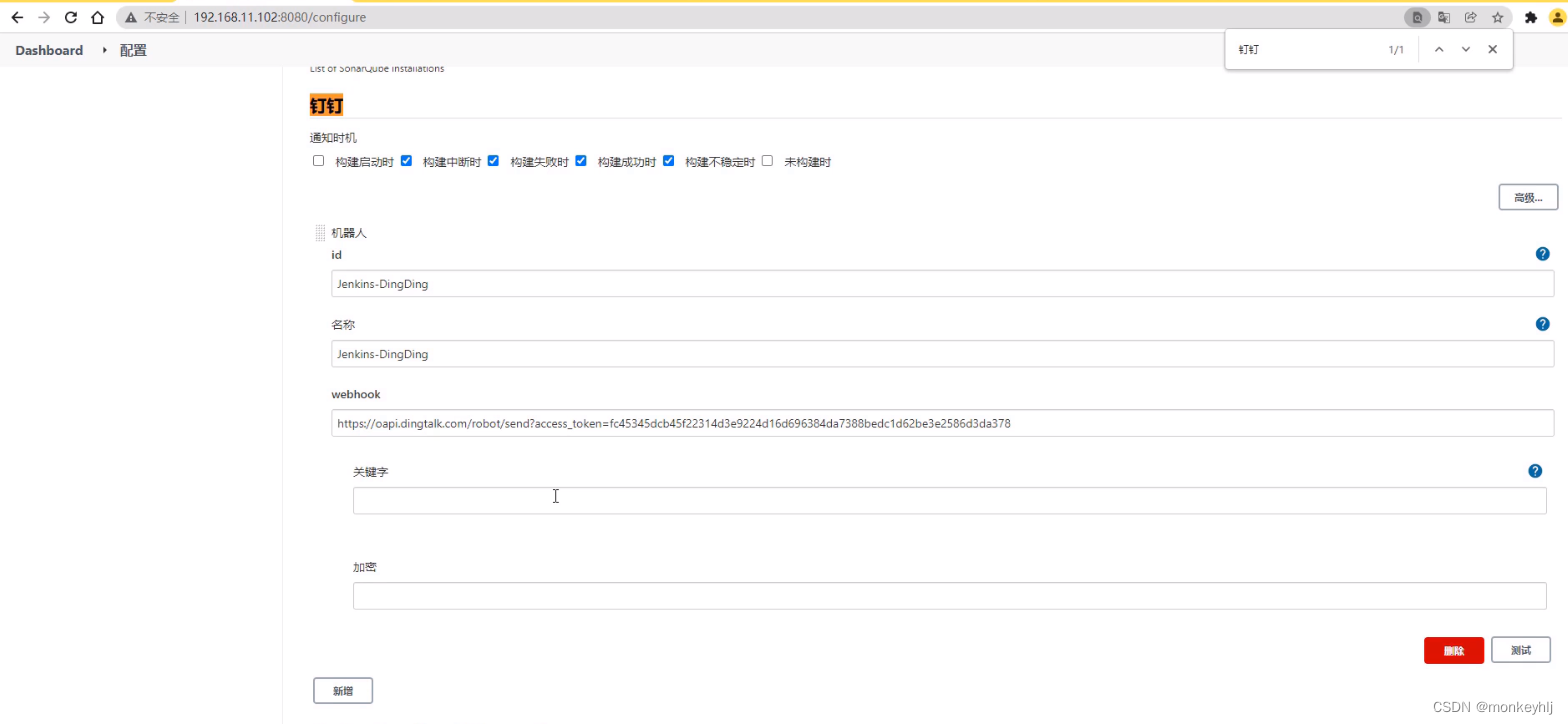The height and width of the screenshot is (724, 1568).
Task: Click the find-in-page icon in address bar
Action: click(1417, 17)
